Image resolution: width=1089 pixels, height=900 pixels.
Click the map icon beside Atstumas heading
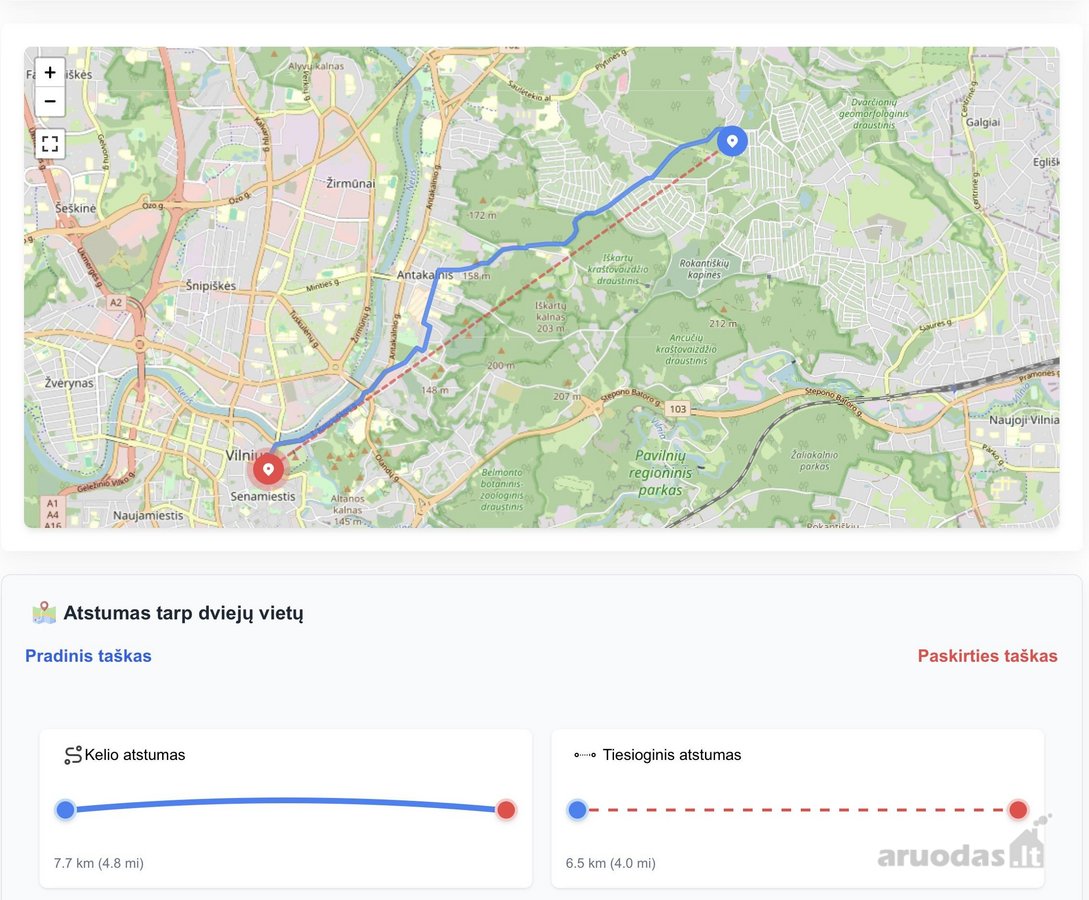coord(44,612)
